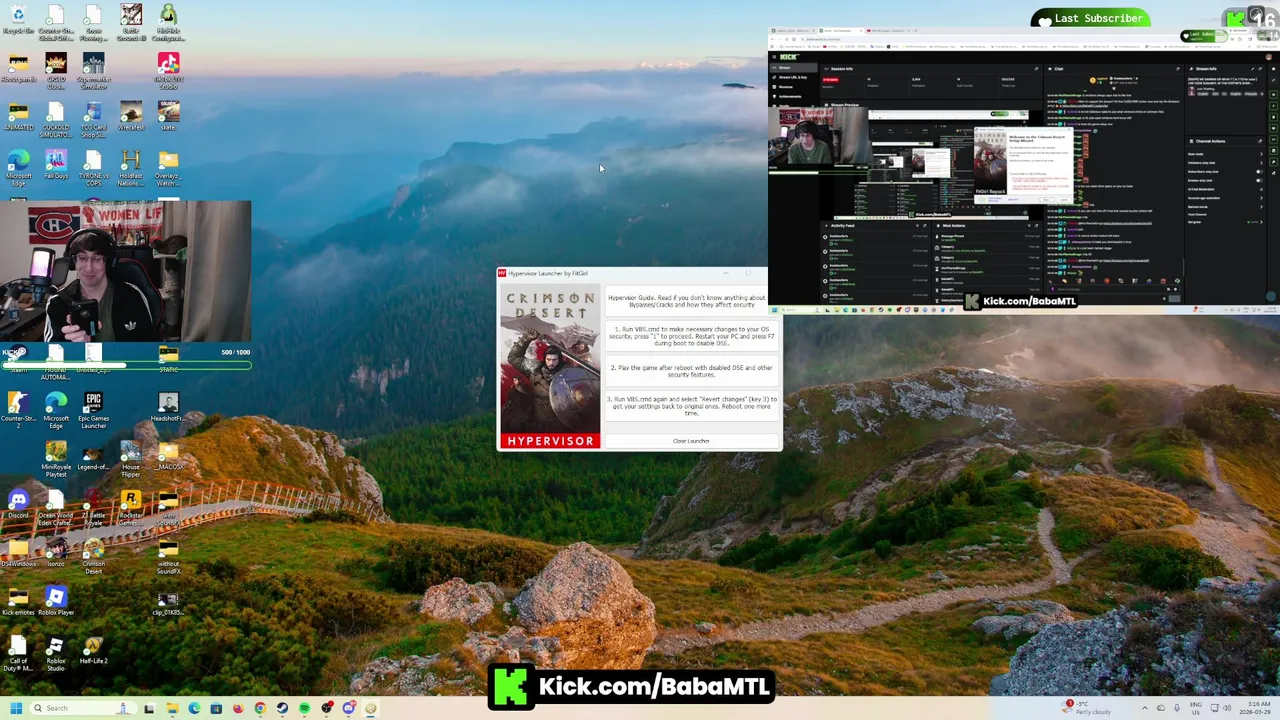Image resolution: width=1280 pixels, height=720 pixels.
Task: Open the Recycle Bin desktop icon
Action: click(x=18, y=20)
